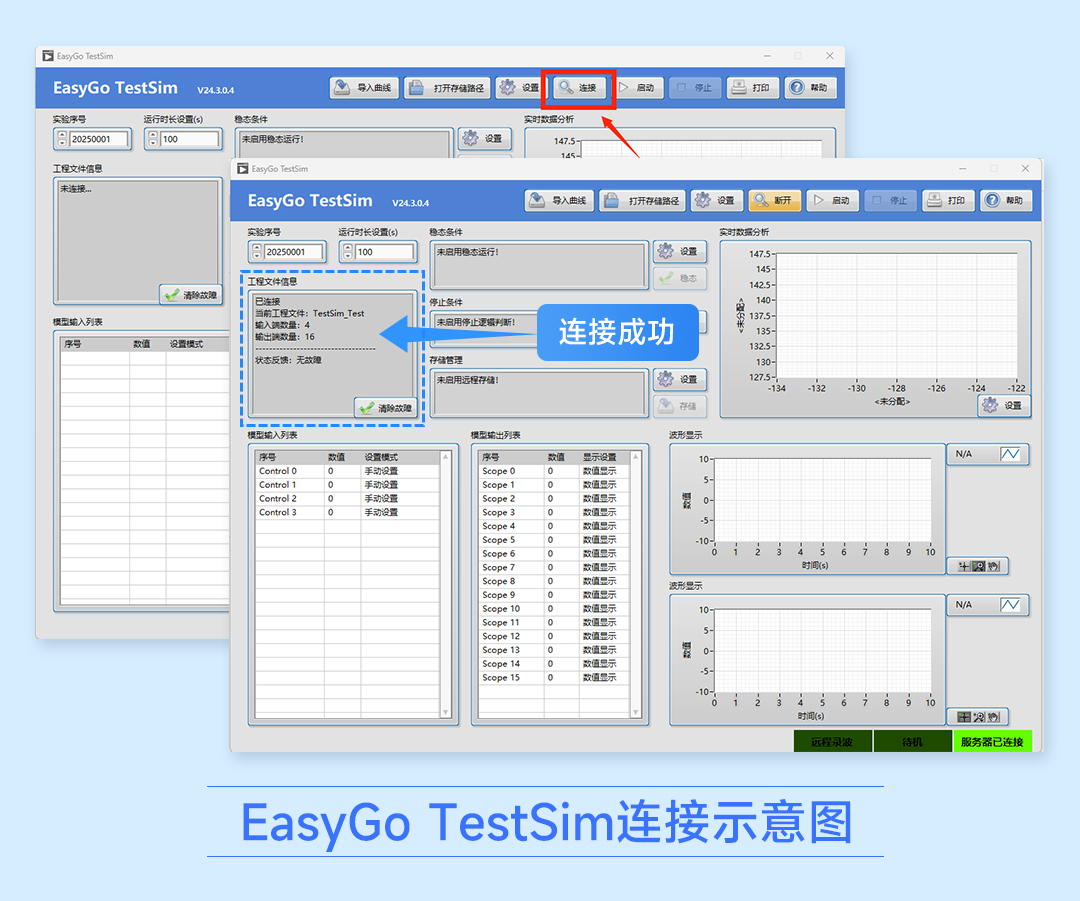Select the Scope 12 row name

(x=501, y=636)
